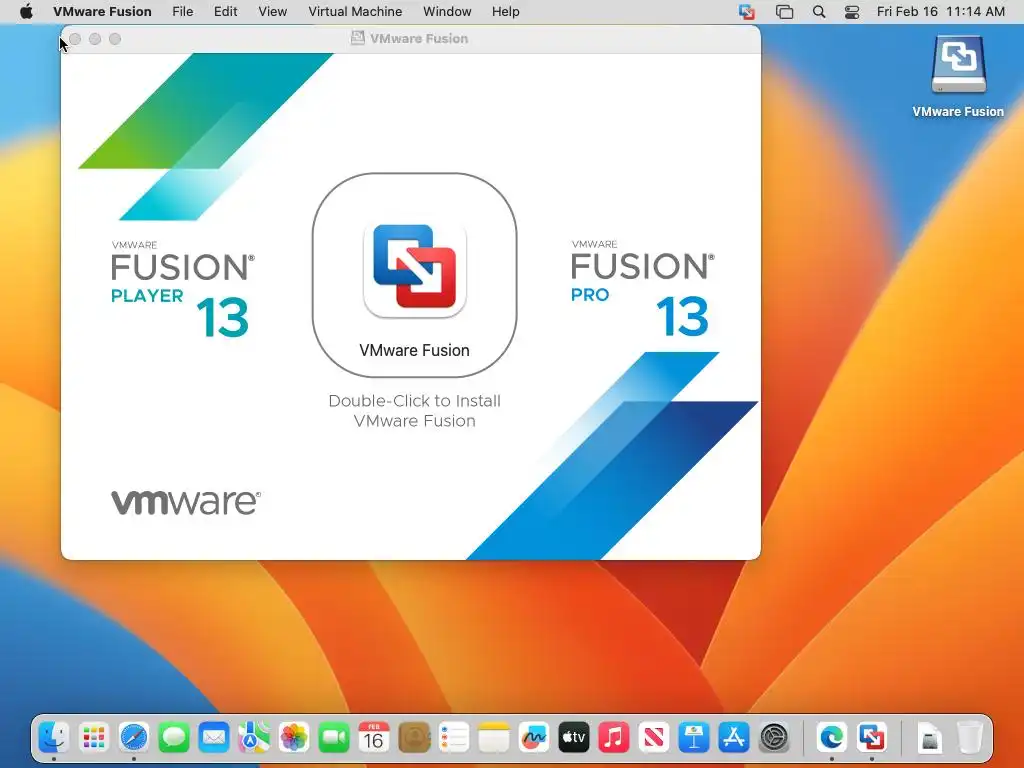Open Contacts from the Dock
Image resolution: width=1024 pixels, height=768 pixels.
414,738
